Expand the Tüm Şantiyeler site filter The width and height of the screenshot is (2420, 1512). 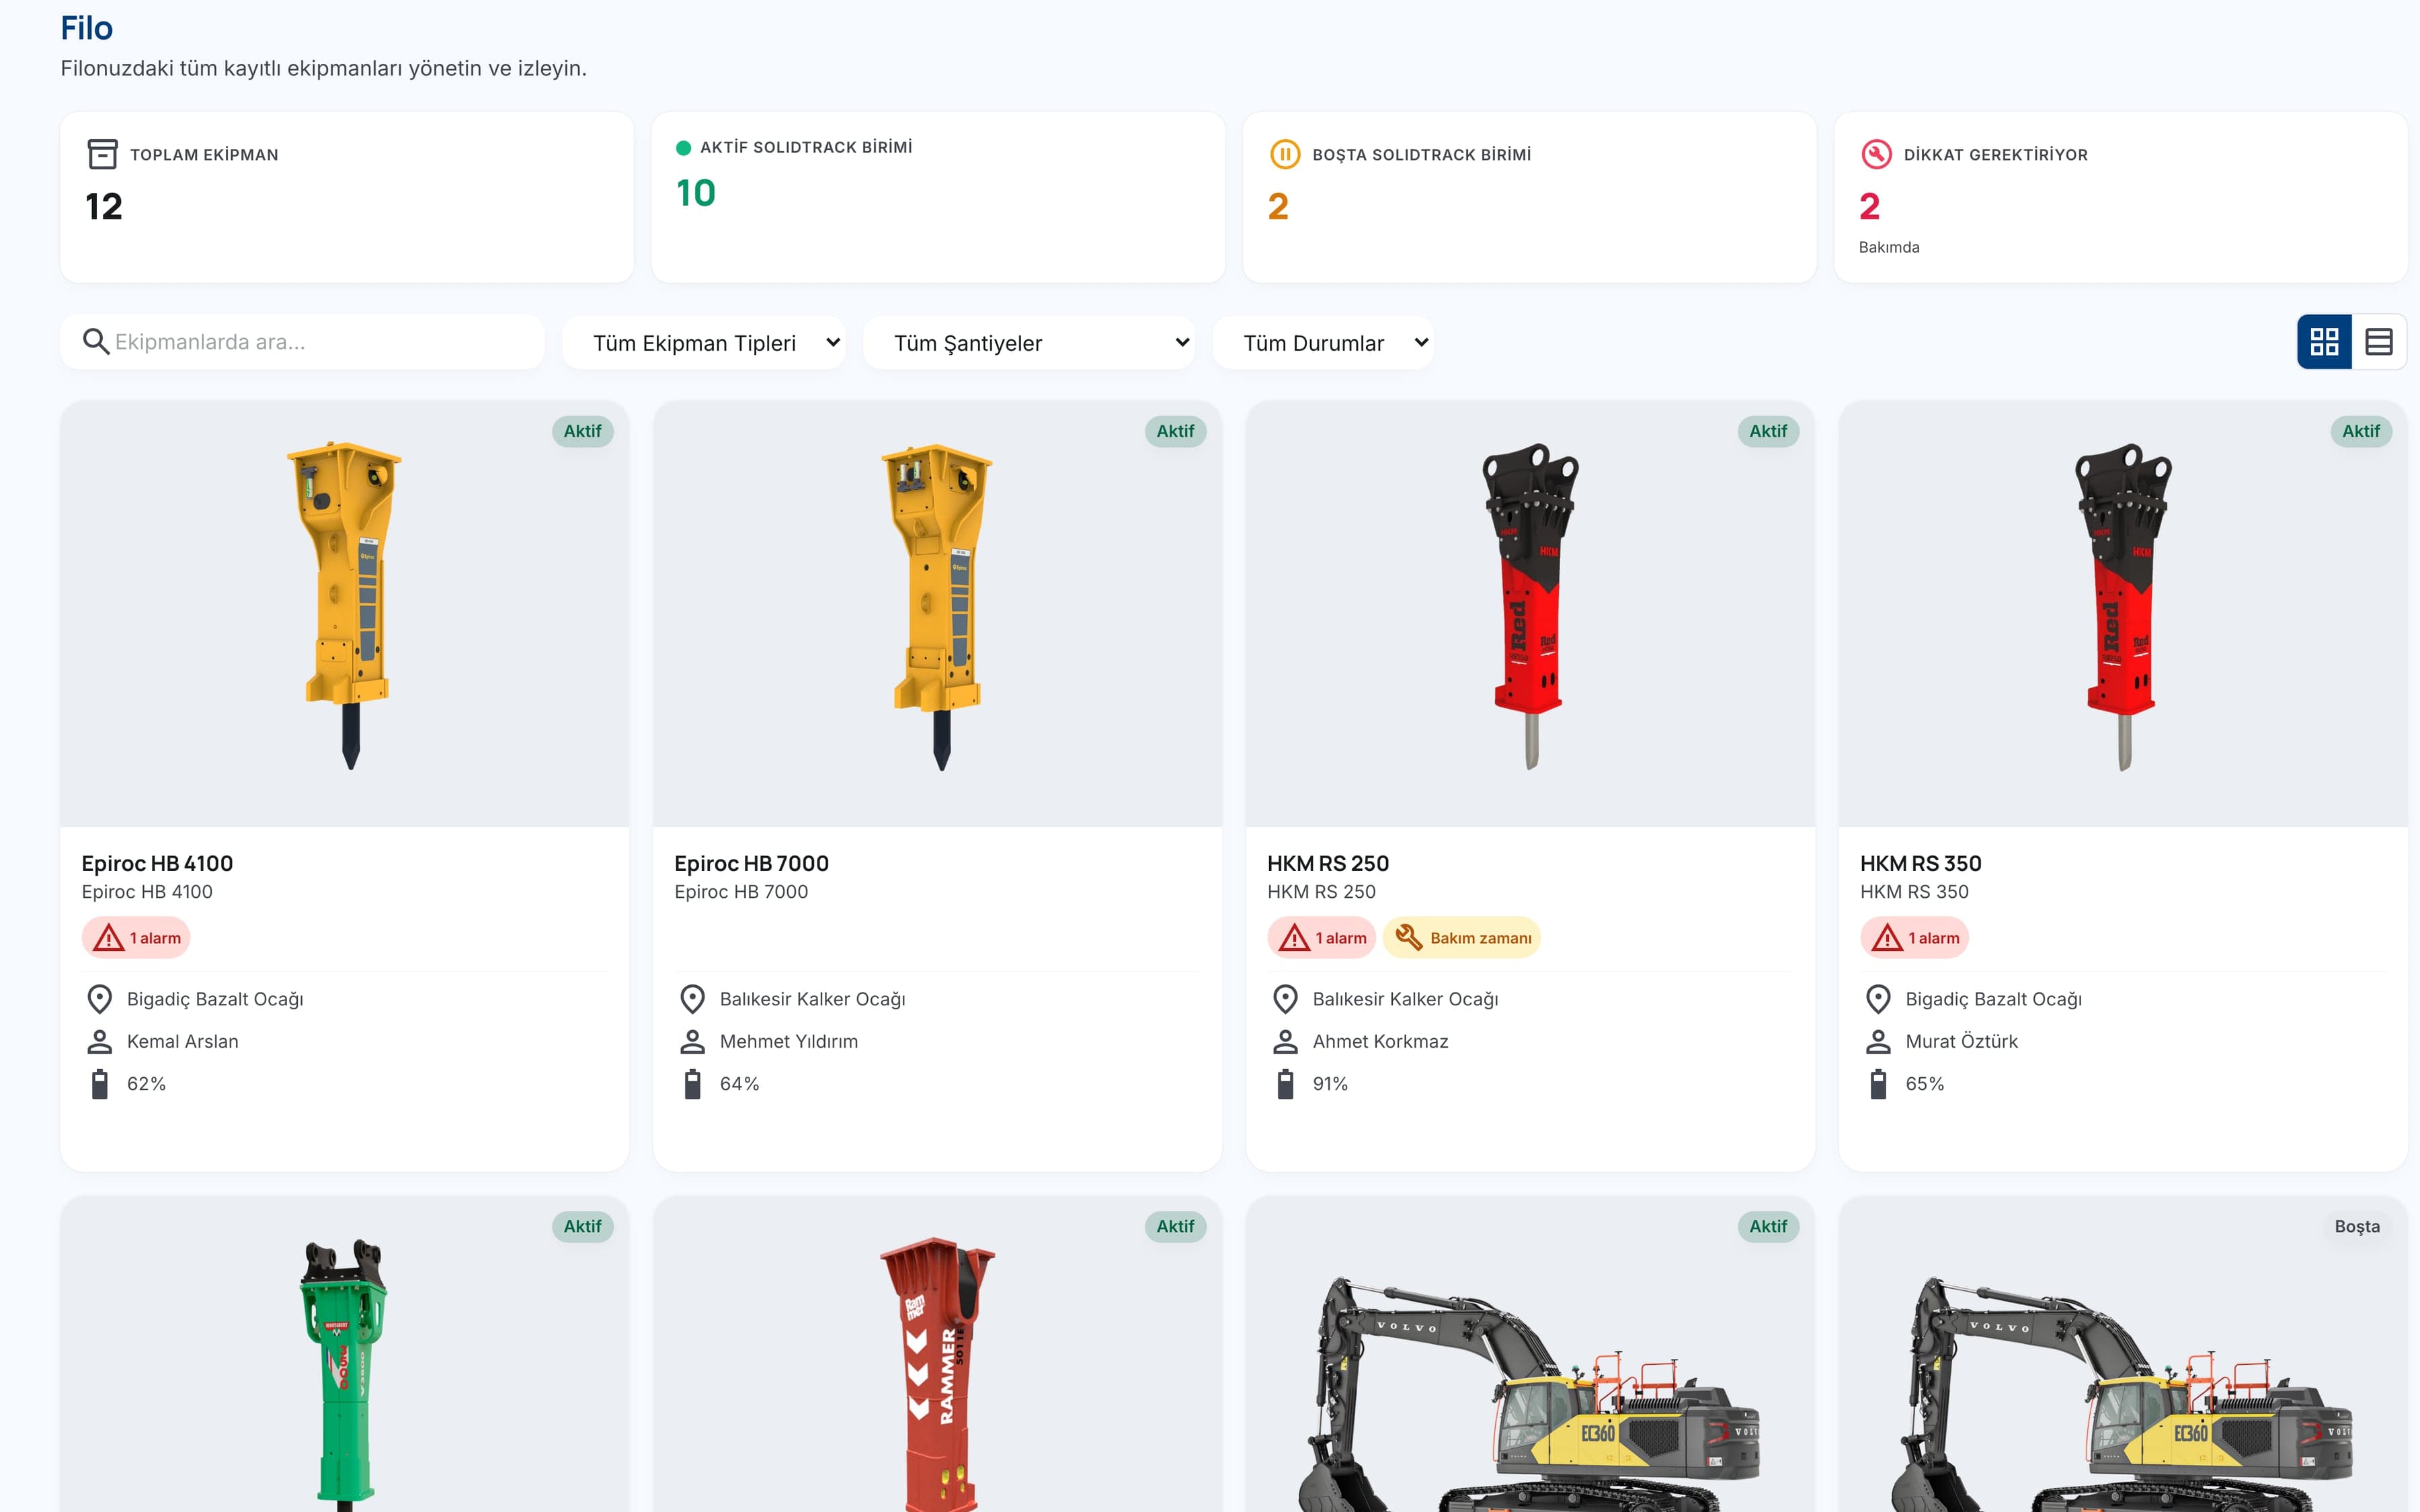coord(1029,343)
